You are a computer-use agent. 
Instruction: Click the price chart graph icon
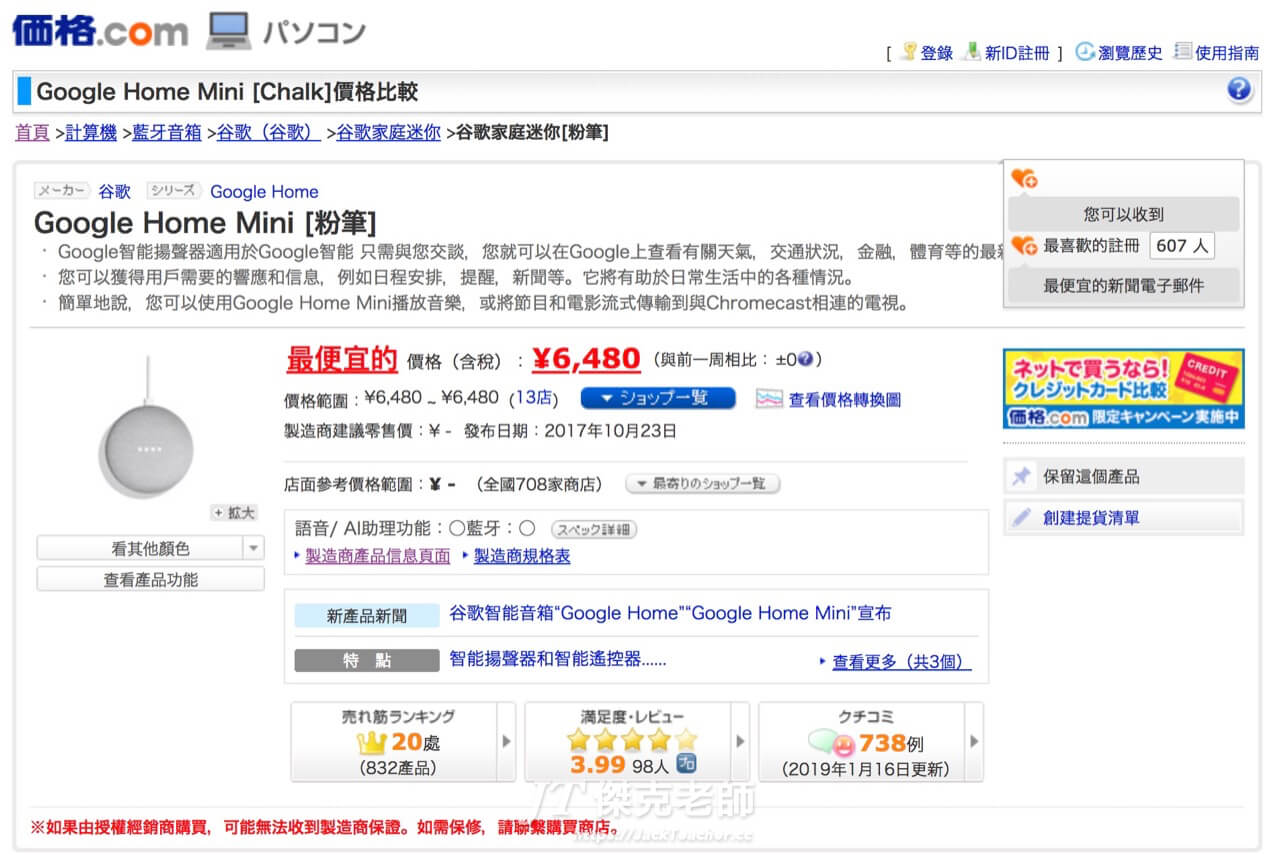(769, 399)
